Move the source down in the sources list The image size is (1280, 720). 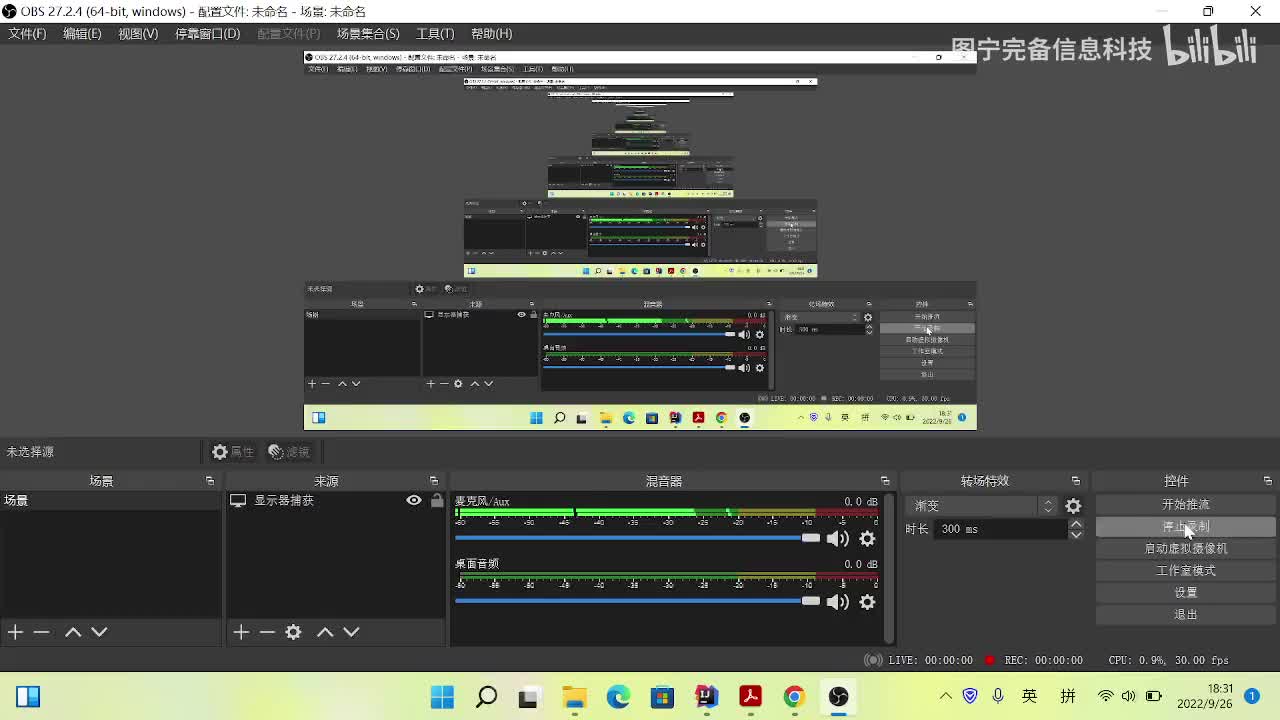click(351, 632)
